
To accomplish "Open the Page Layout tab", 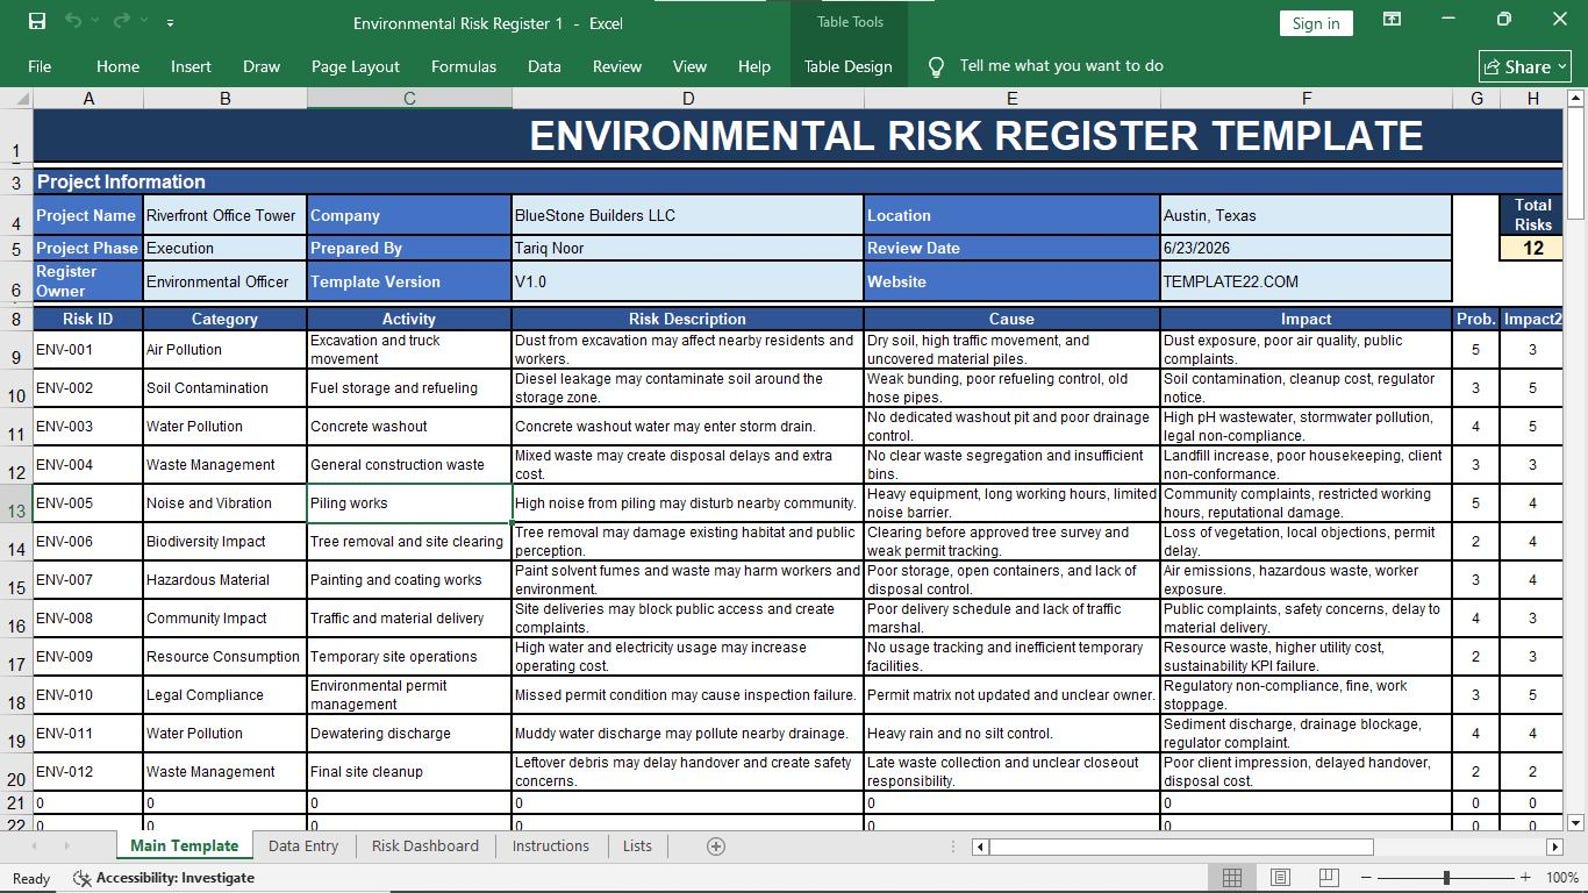I will pyautogui.click(x=355, y=66).
